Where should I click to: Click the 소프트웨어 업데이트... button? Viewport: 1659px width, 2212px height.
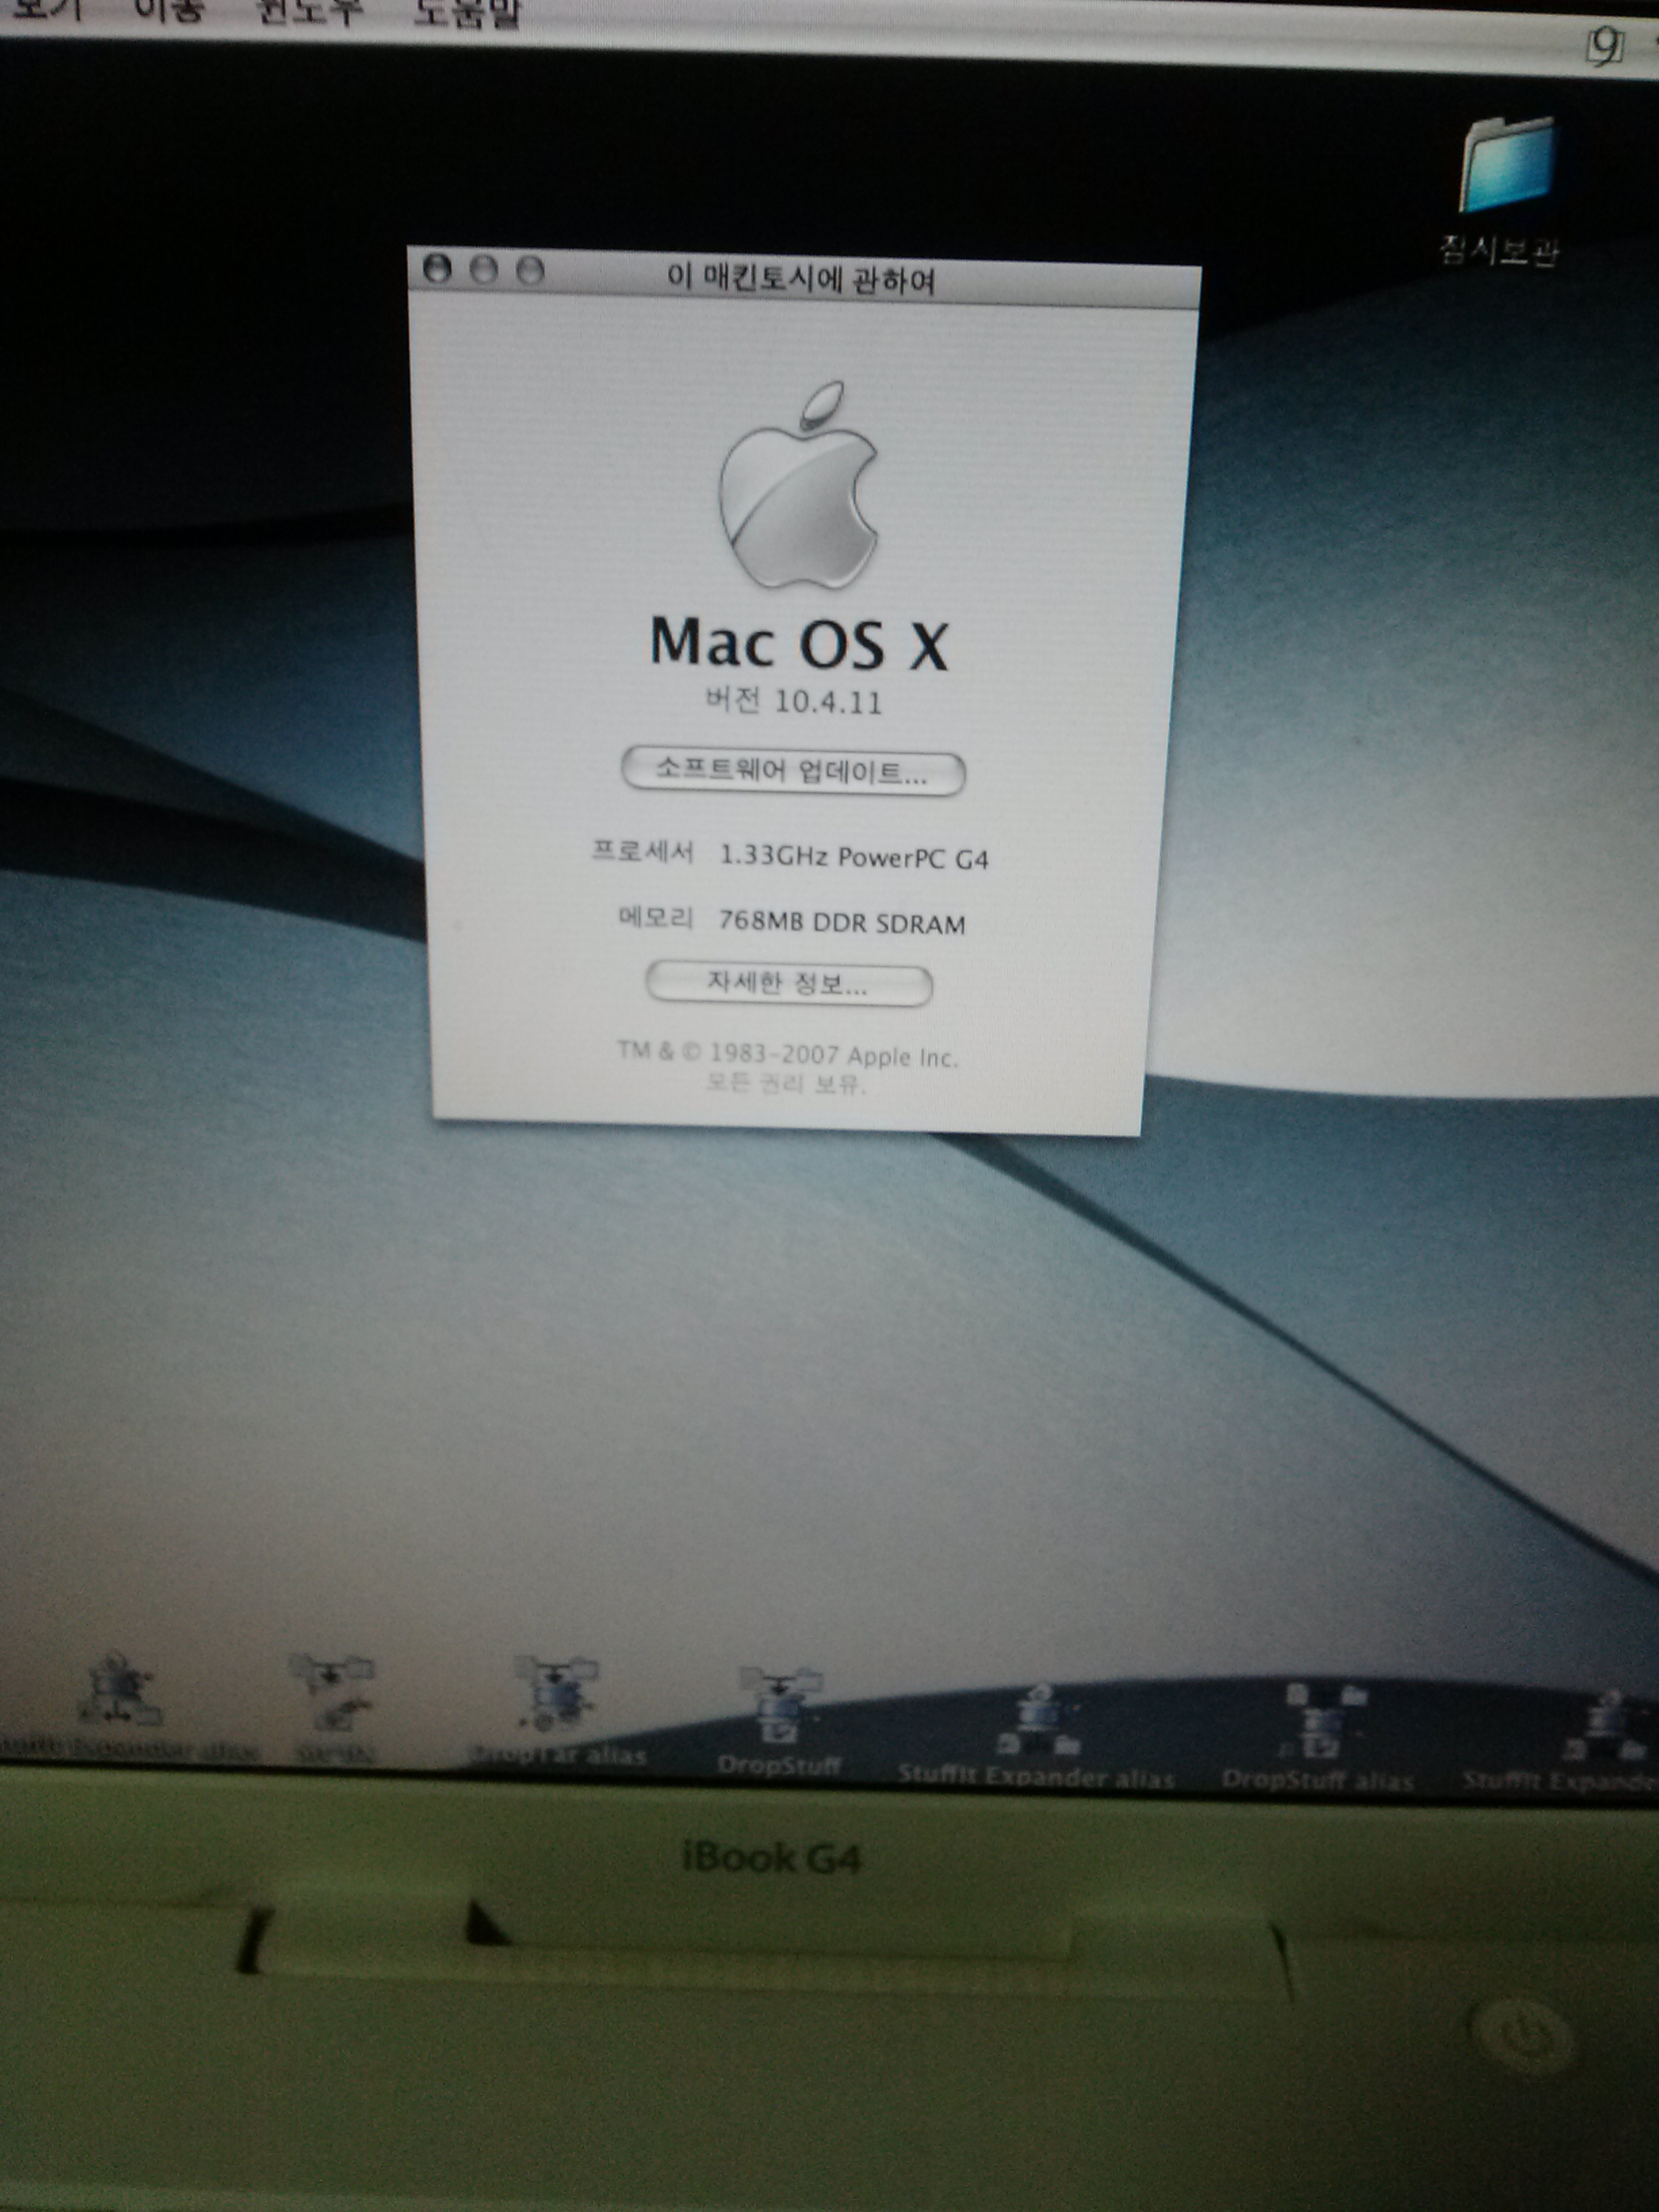(x=792, y=773)
